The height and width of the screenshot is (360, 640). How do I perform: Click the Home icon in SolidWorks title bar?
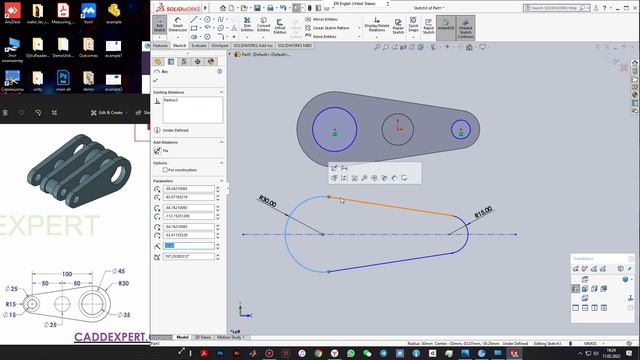tap(222, 8)
